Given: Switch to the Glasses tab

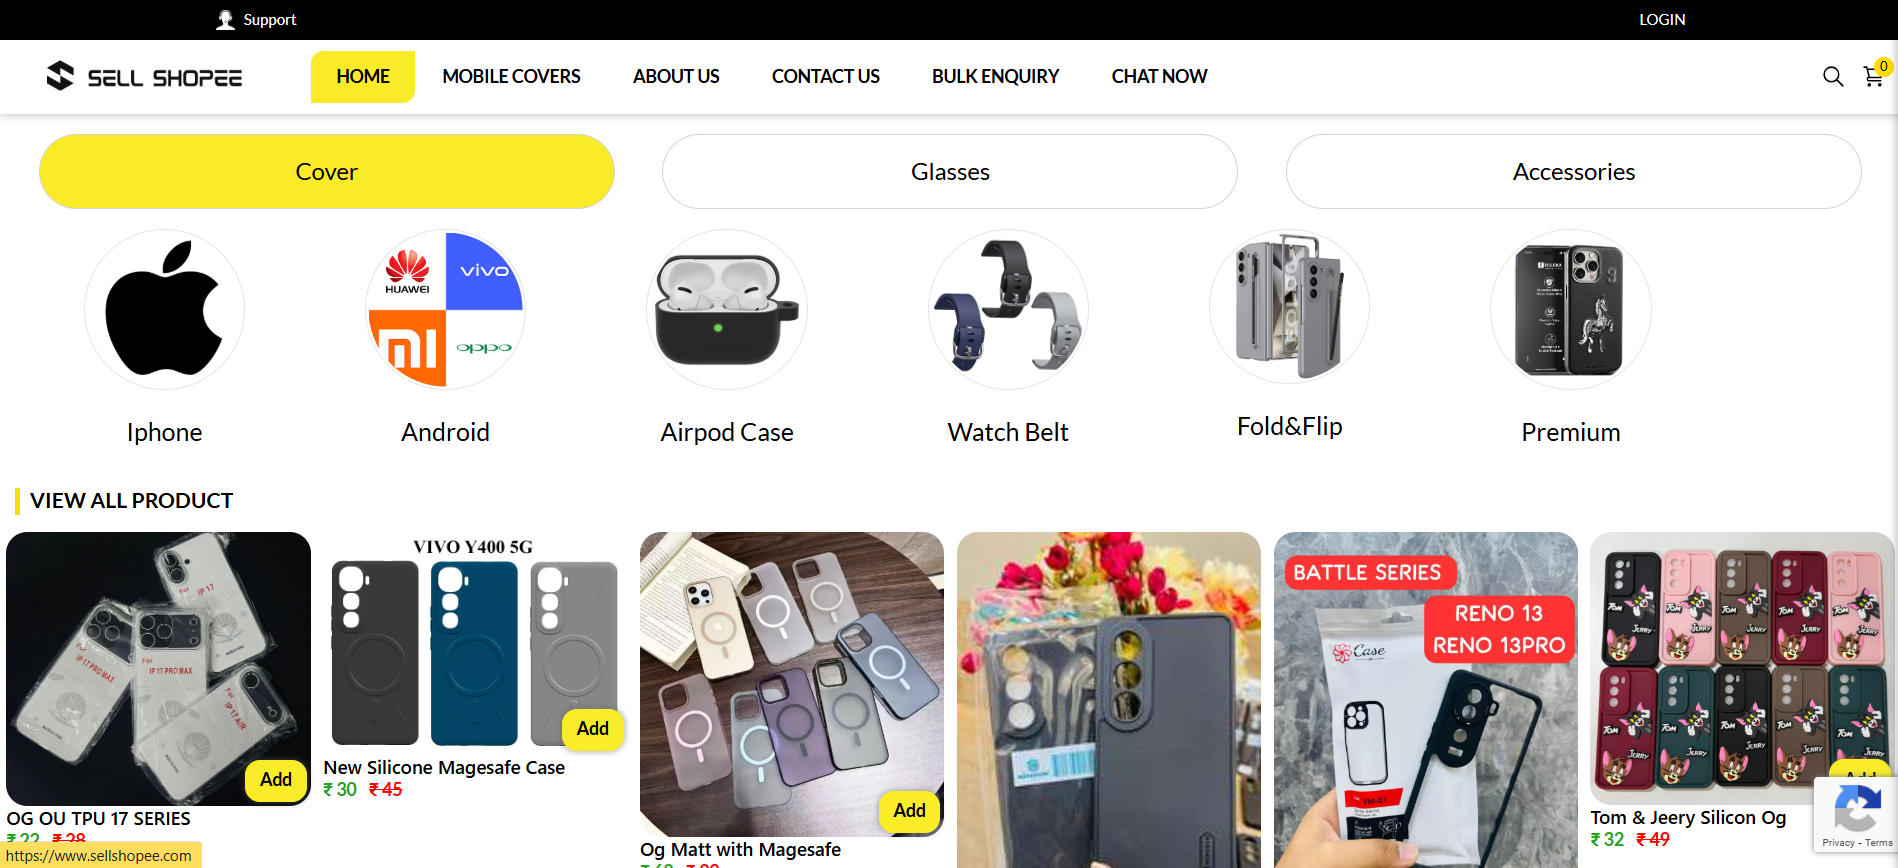Looking at the screenshot, I should coord(950,172).
